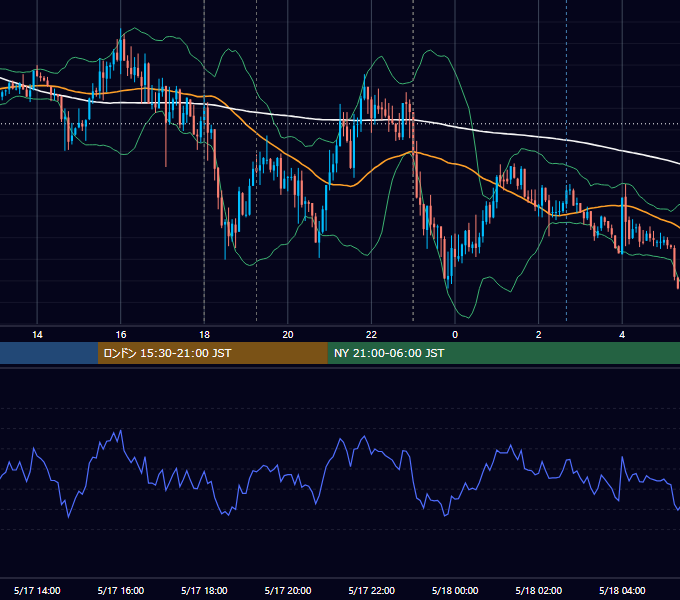Click the 5/17 18:00 date label
This screenshot has height=600, width=680.
coord(204,590)
